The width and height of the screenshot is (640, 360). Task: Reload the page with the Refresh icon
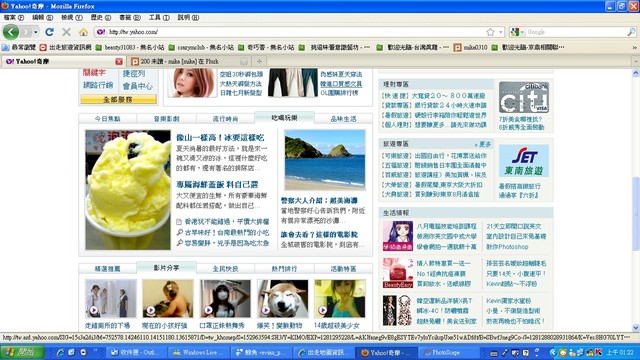tap(50, 32)
